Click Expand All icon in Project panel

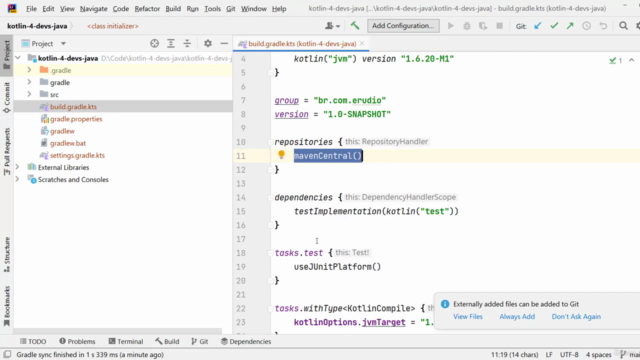171,43
